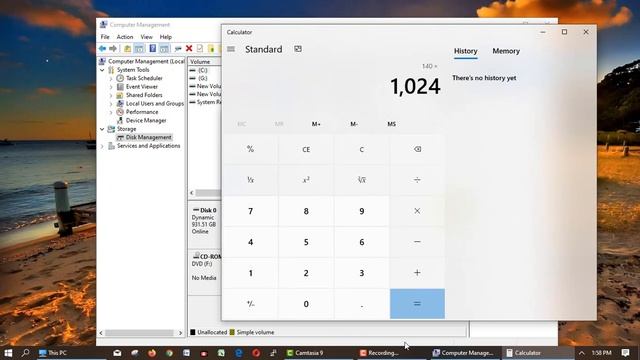This screenshot has width=640, height=360.
Task: Collapse the System Tools tree node
Action: click(x=102, y=70)
